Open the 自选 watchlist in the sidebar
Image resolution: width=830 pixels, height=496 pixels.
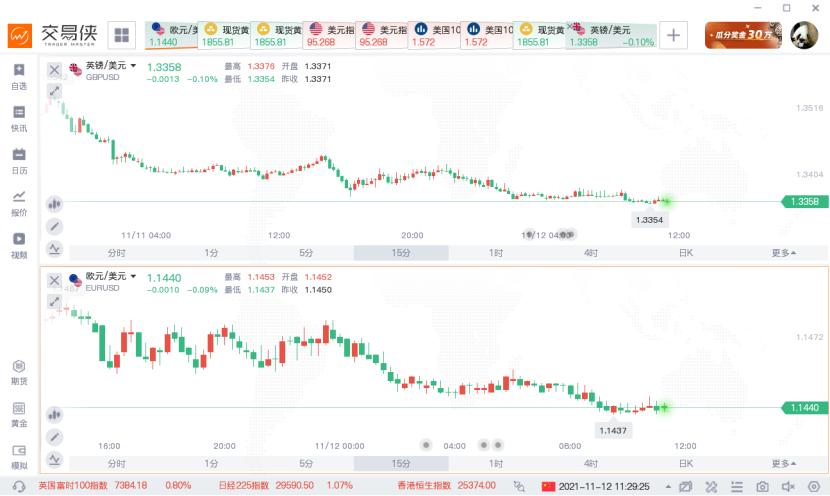coord(19,77)
